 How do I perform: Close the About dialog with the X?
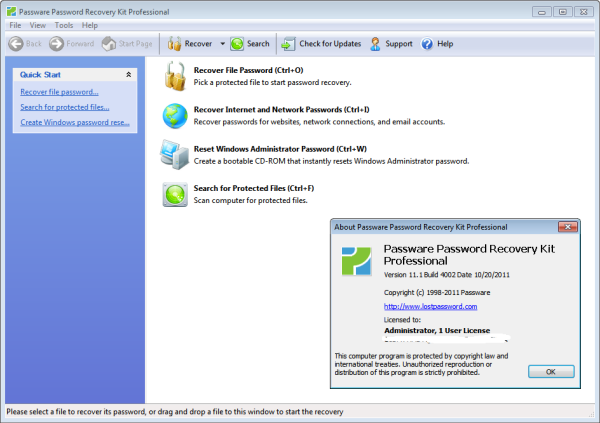coord(568,227)
